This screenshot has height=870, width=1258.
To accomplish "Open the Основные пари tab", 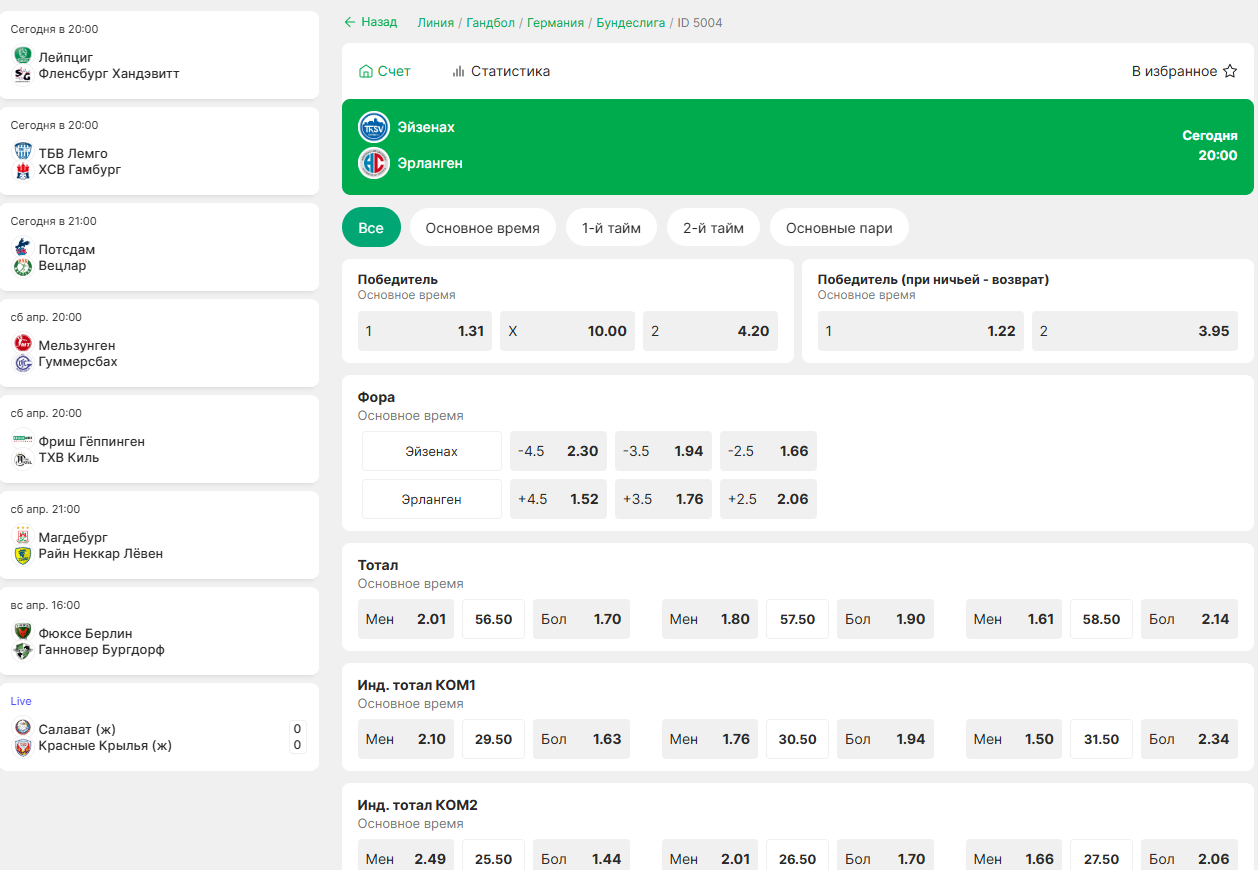I will pyautogui.click(x=839, y=228).
